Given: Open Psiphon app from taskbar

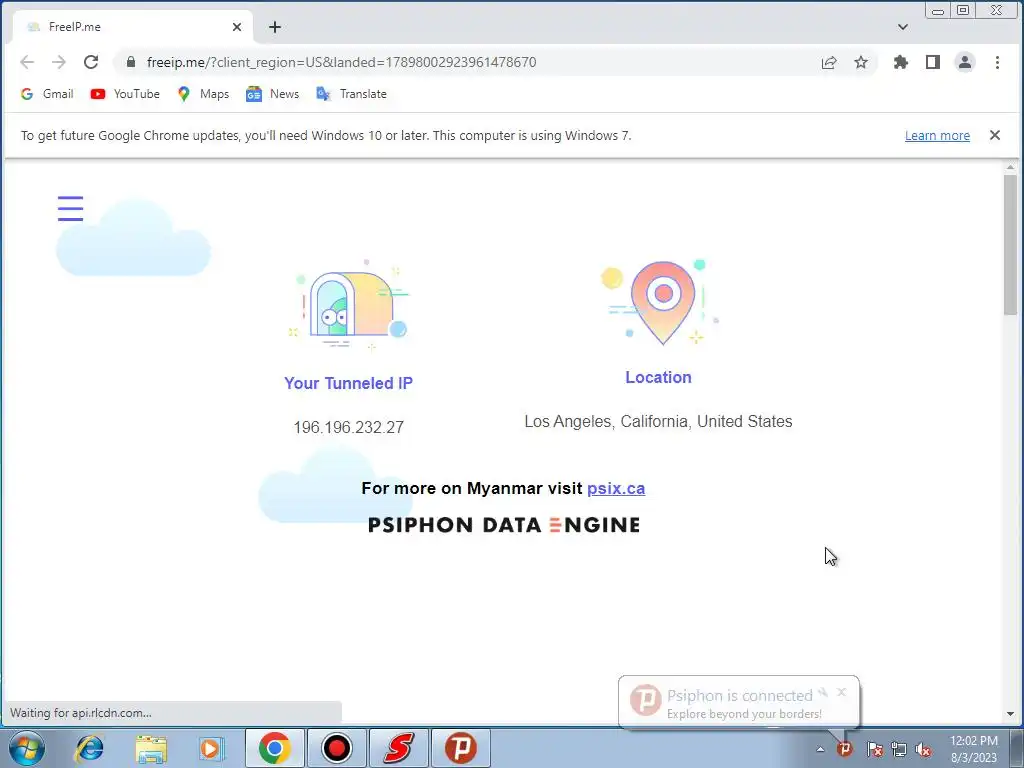Looking at the screenshot, I should coord(460,748).
